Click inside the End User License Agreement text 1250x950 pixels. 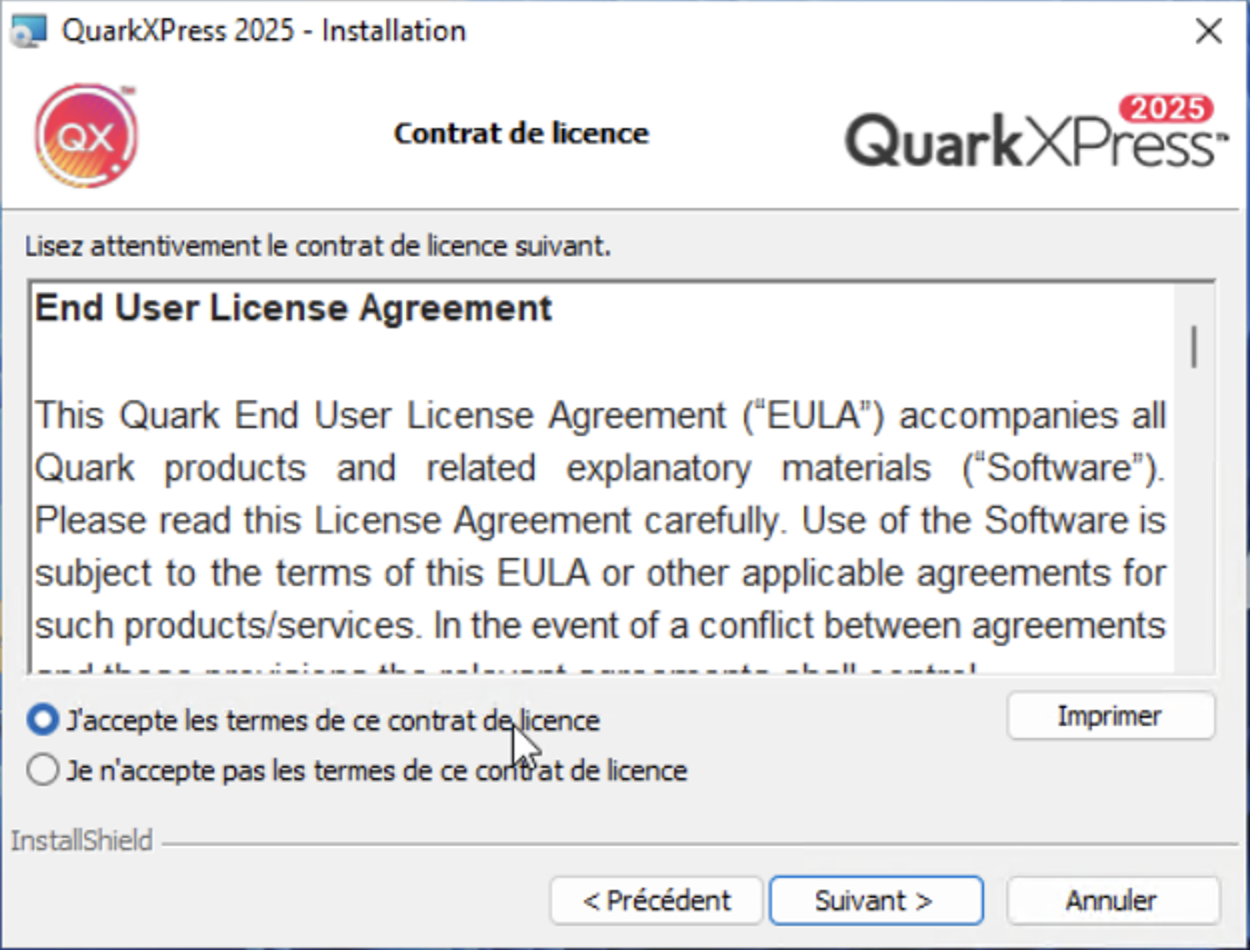click(x=600, y=520)
